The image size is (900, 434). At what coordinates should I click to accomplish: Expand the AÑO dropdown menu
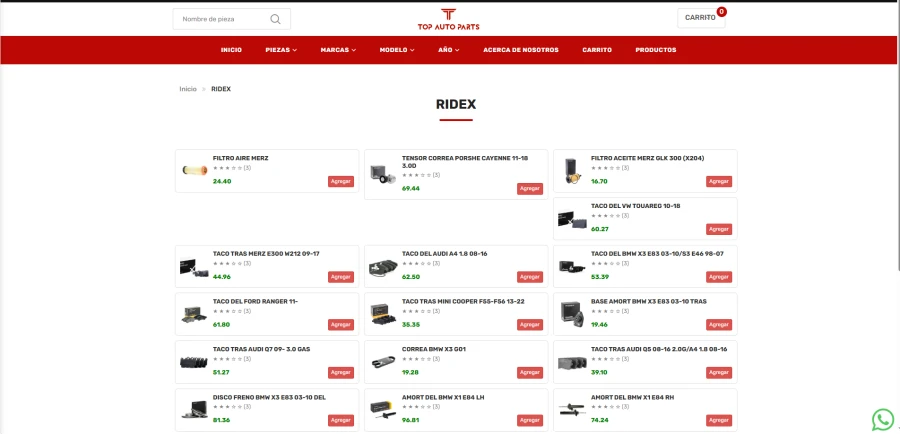click(448, 50)
